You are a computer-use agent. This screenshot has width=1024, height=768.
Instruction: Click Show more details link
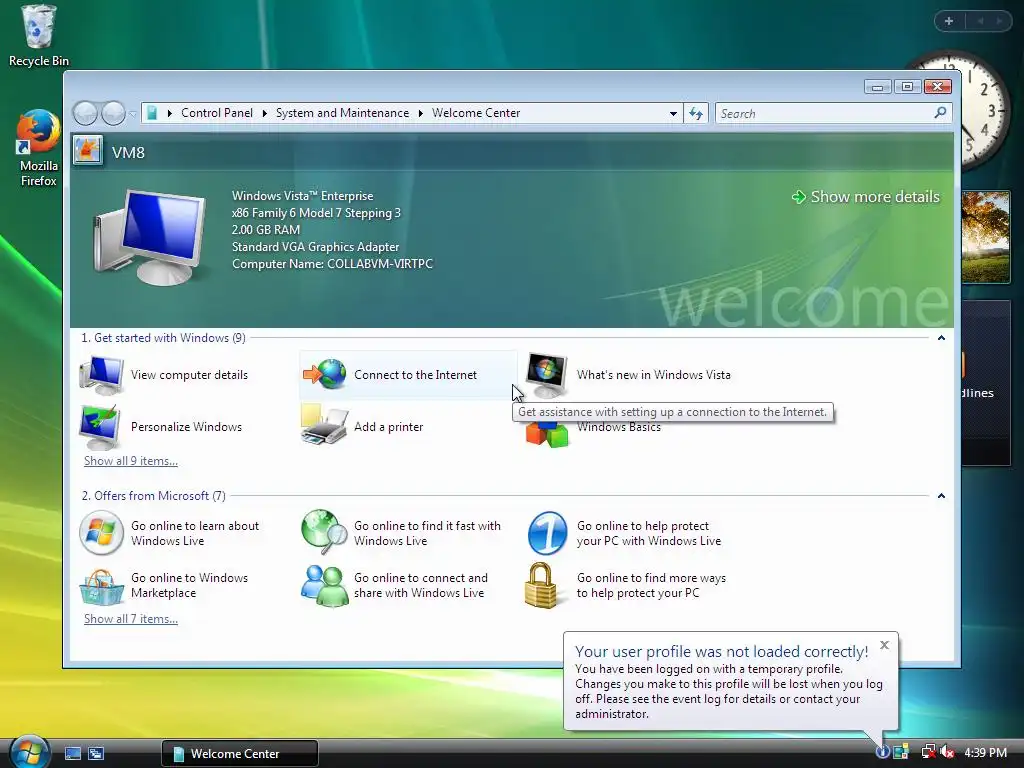point(866,197)
